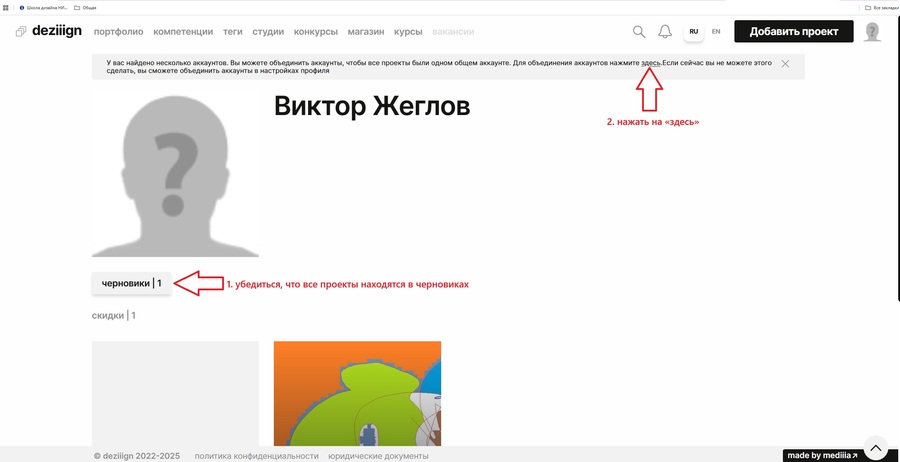Open the конкурсы menu item
Viewport: 900px width, 462px height.
316,32
